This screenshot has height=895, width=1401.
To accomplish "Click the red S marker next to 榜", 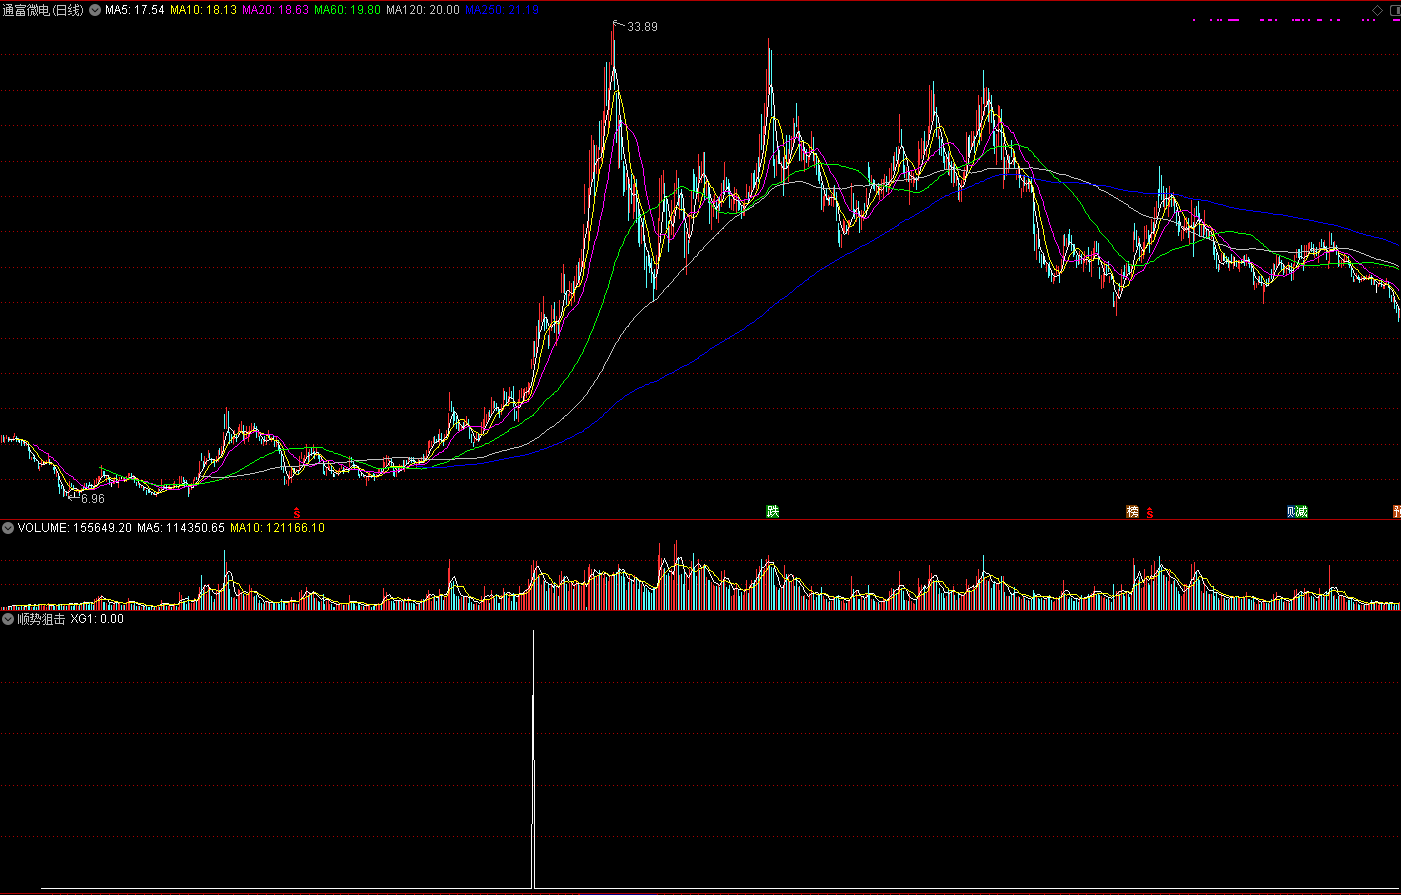I will [1150, 512].
